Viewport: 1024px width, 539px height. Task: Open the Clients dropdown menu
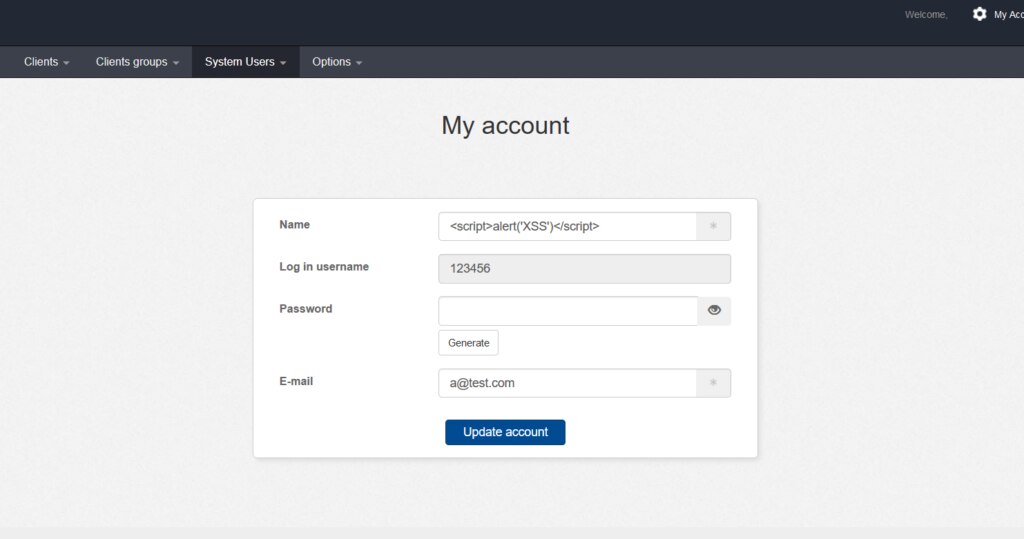[46, 62]
